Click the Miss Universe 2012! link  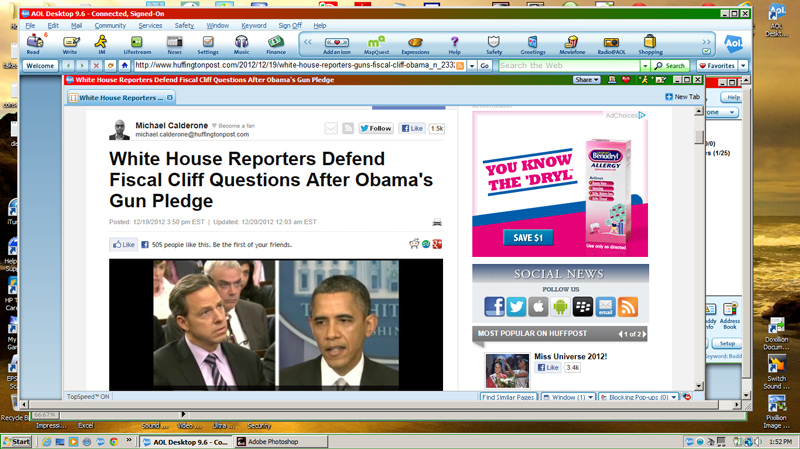[x=570, y=357]
